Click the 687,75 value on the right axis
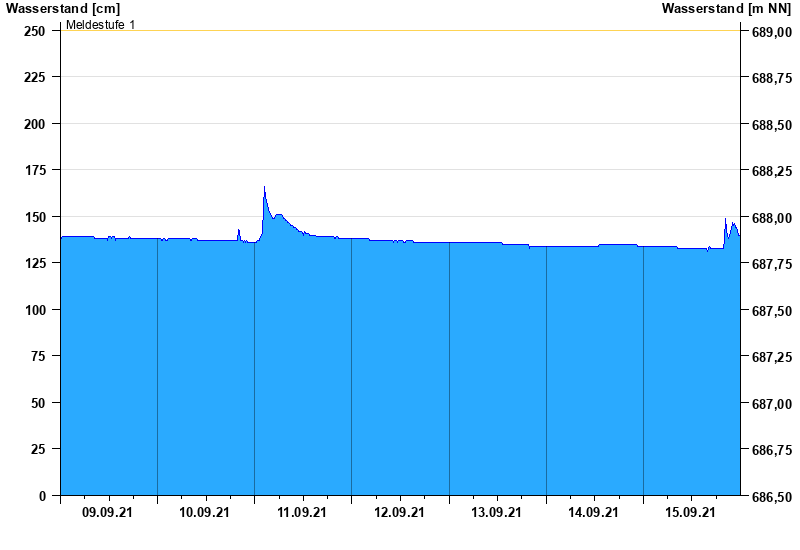The height and width of the screenshot is (550, 800). point(772,264)
